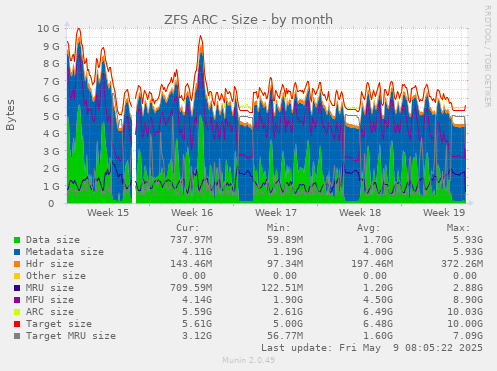
Task: Click the lime ARC size legend swatch
Action: pos(17,312)
